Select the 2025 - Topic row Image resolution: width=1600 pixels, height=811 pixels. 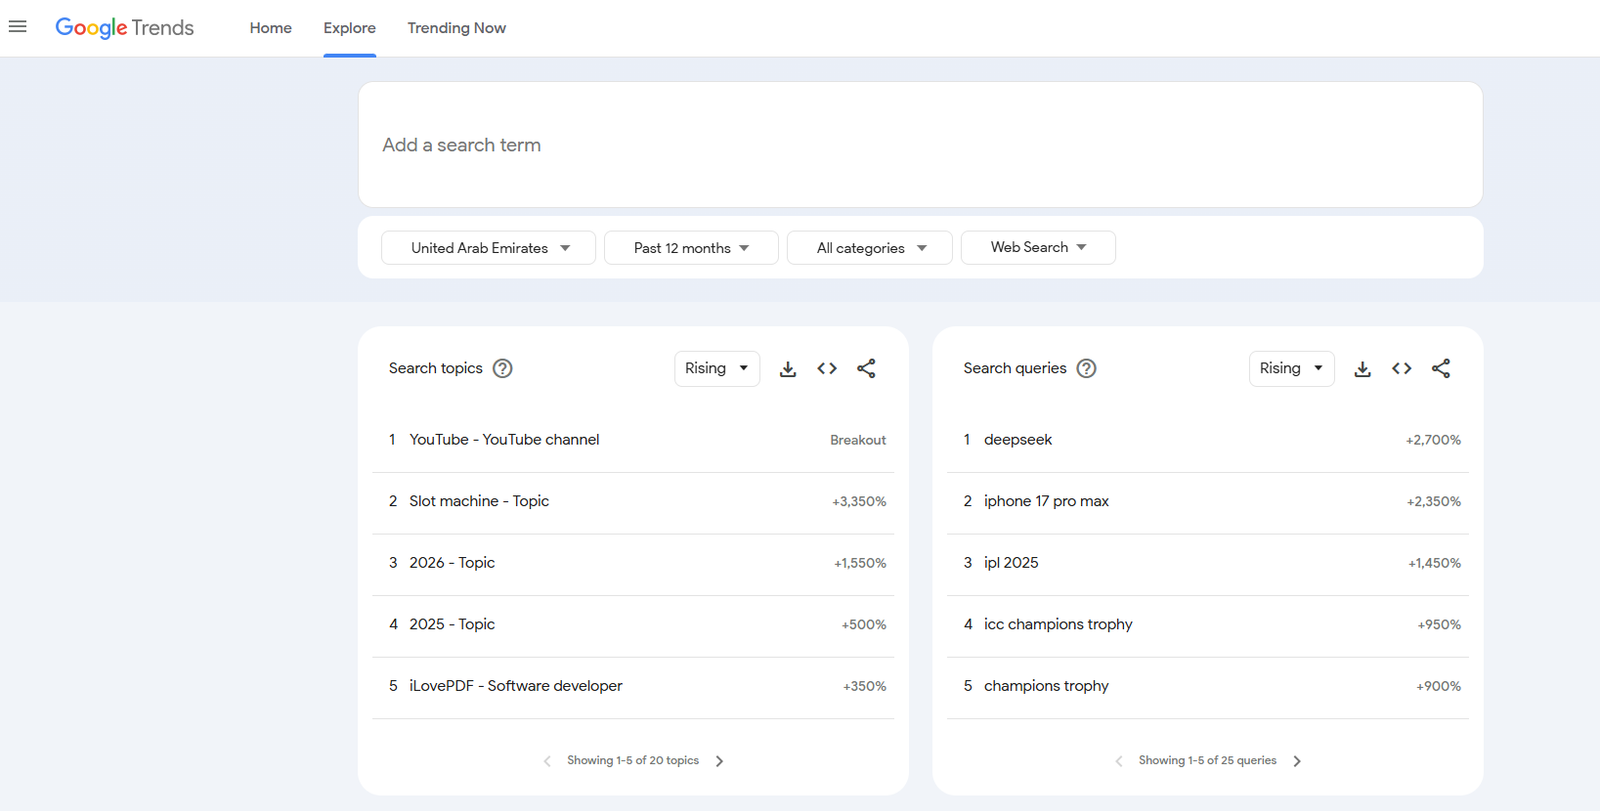coord(633,625)
